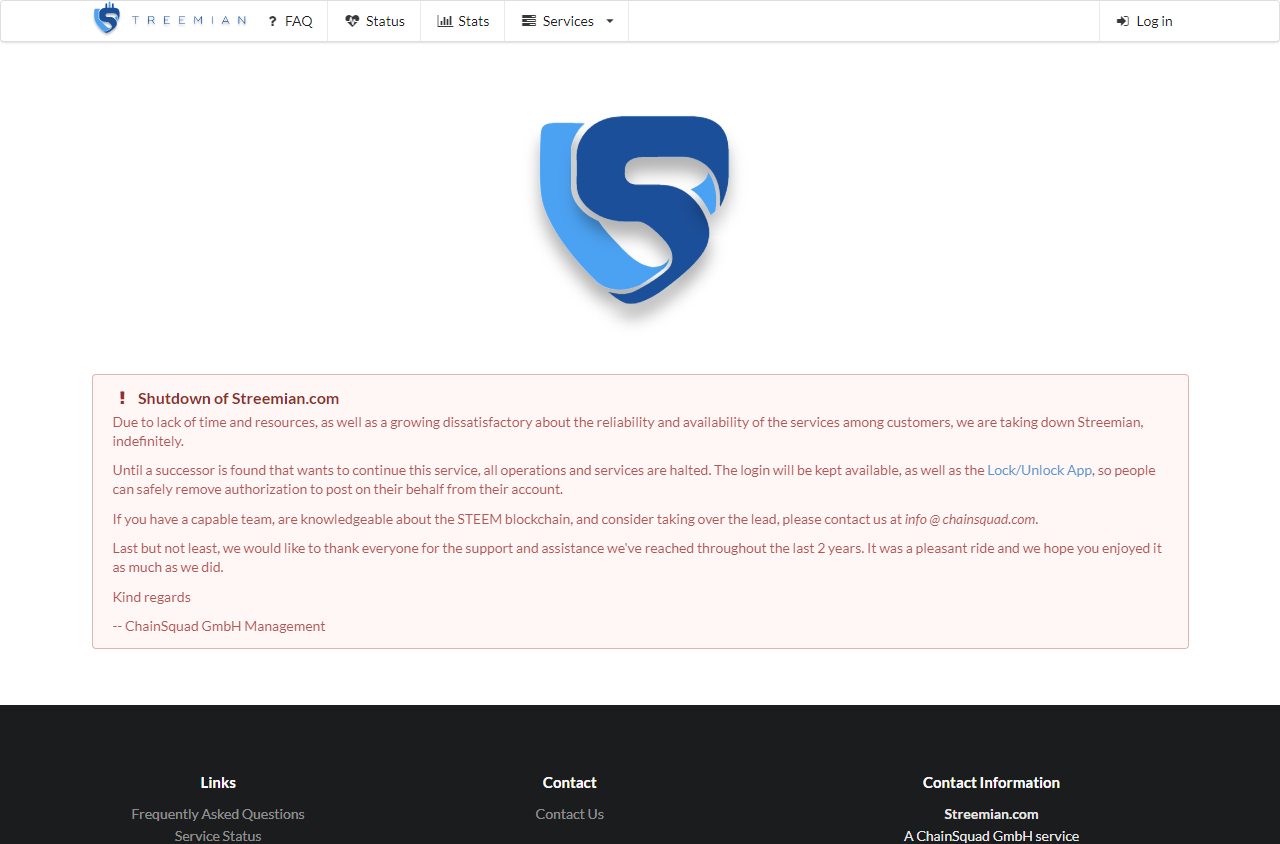Click the Streemian shield logo in navbar
This screenshot has height=844, width=1280.
(x=107, y=18)
